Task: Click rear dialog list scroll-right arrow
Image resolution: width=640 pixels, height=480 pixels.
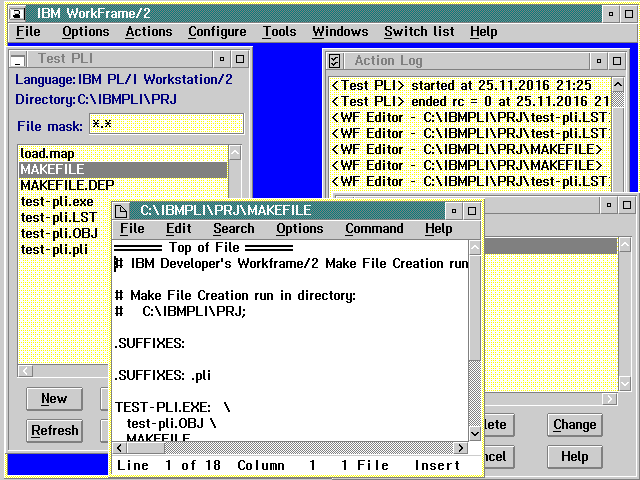Action: click(x=610, y=399)
